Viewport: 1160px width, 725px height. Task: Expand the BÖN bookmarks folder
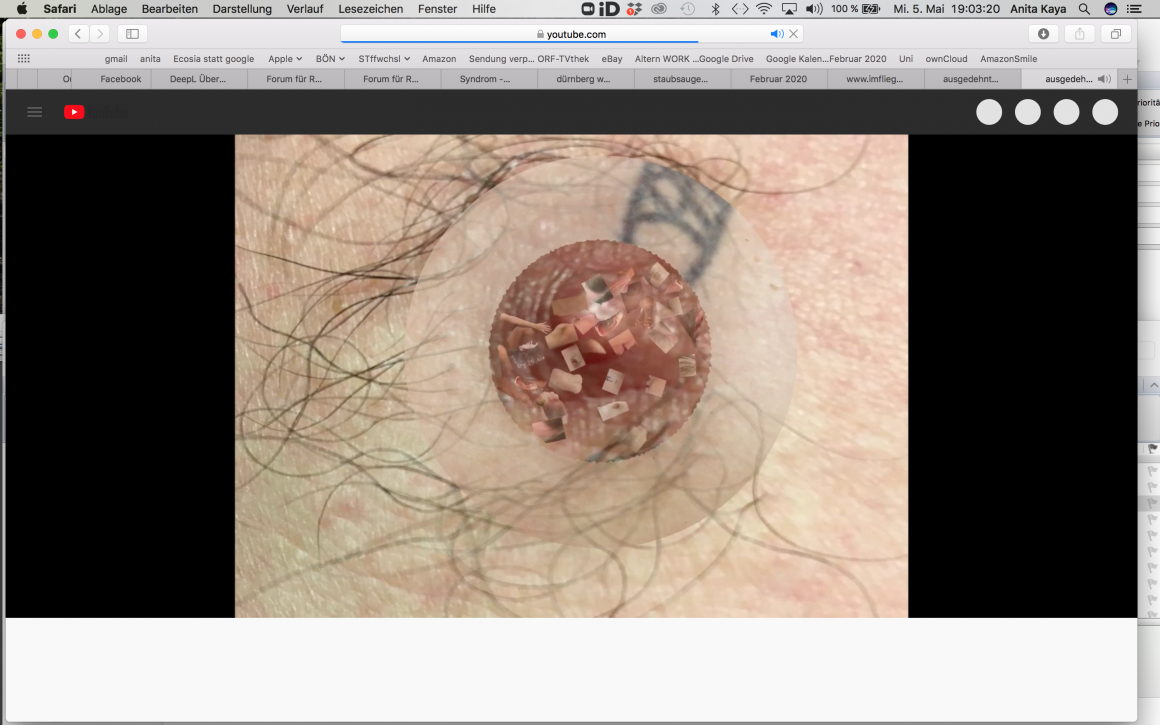tap(330, 59)
